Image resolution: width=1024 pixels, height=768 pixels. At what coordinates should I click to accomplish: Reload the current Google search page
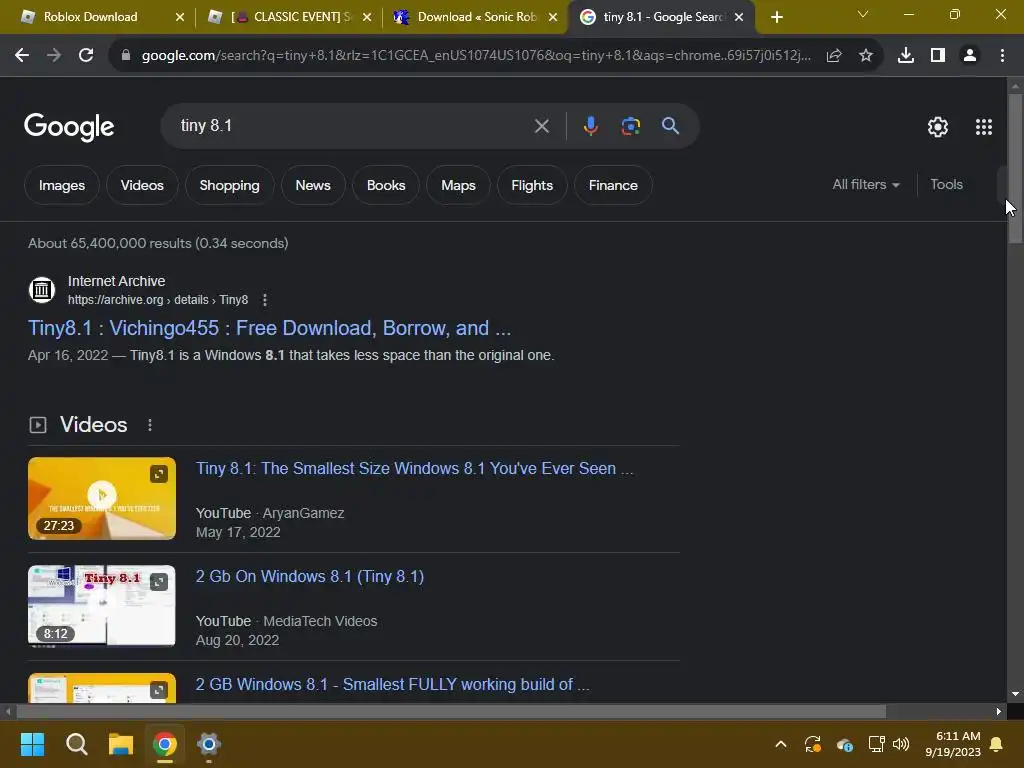coord(86,56)
